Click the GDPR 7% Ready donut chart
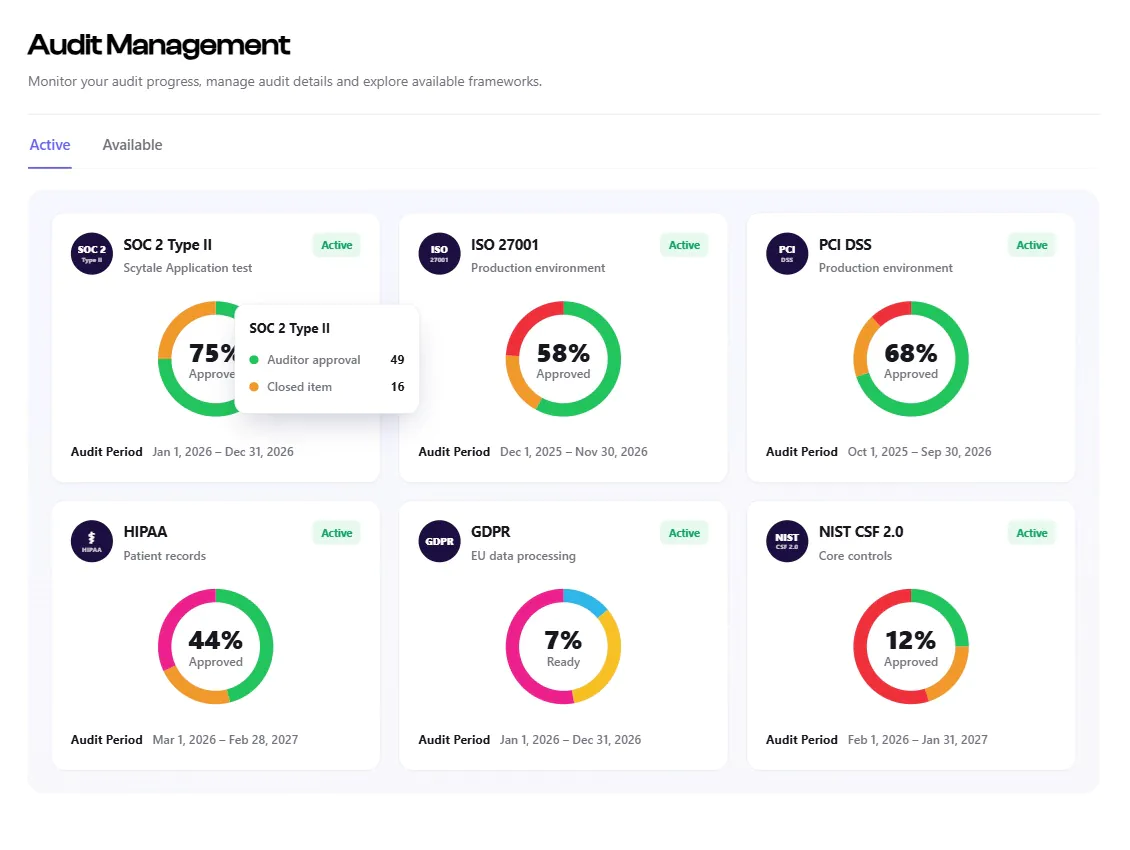The image size is (1130, 850). coord(563,646)
